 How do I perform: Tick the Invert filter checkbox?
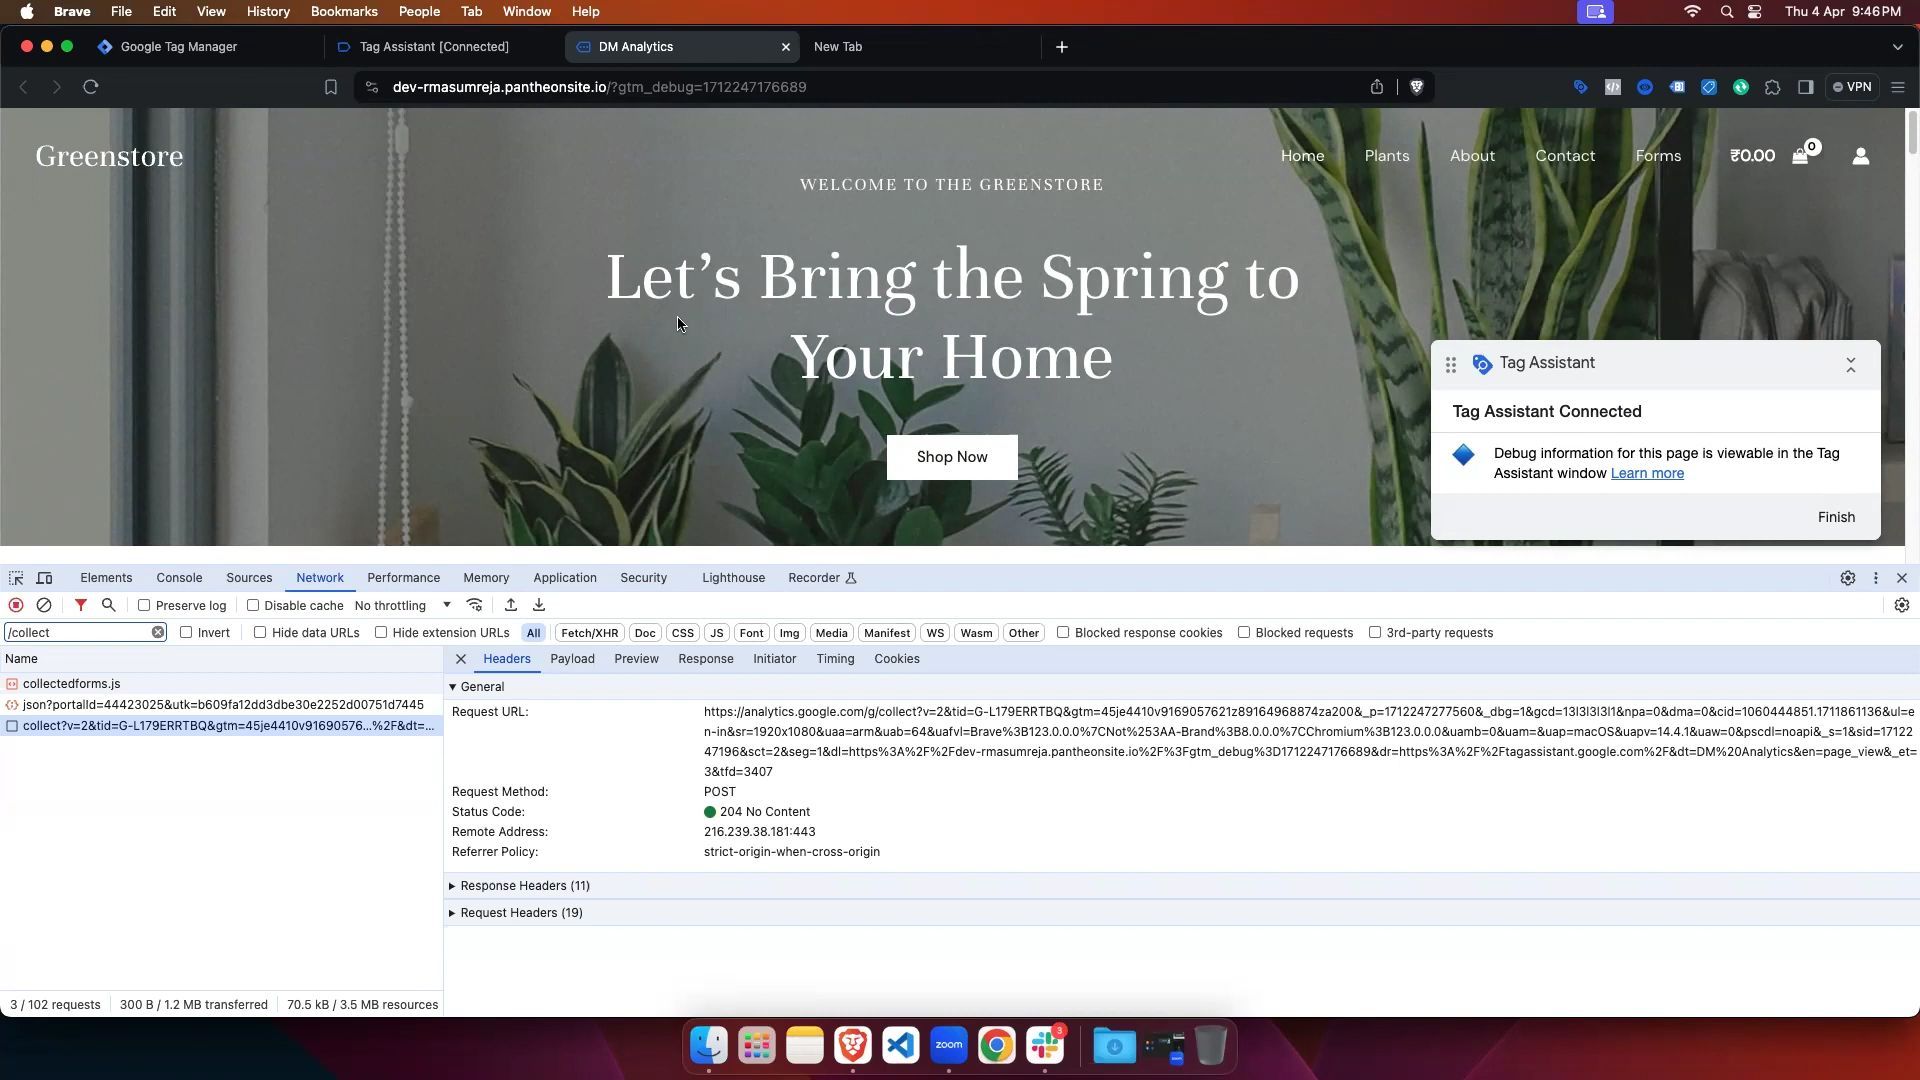coord(186,632)
